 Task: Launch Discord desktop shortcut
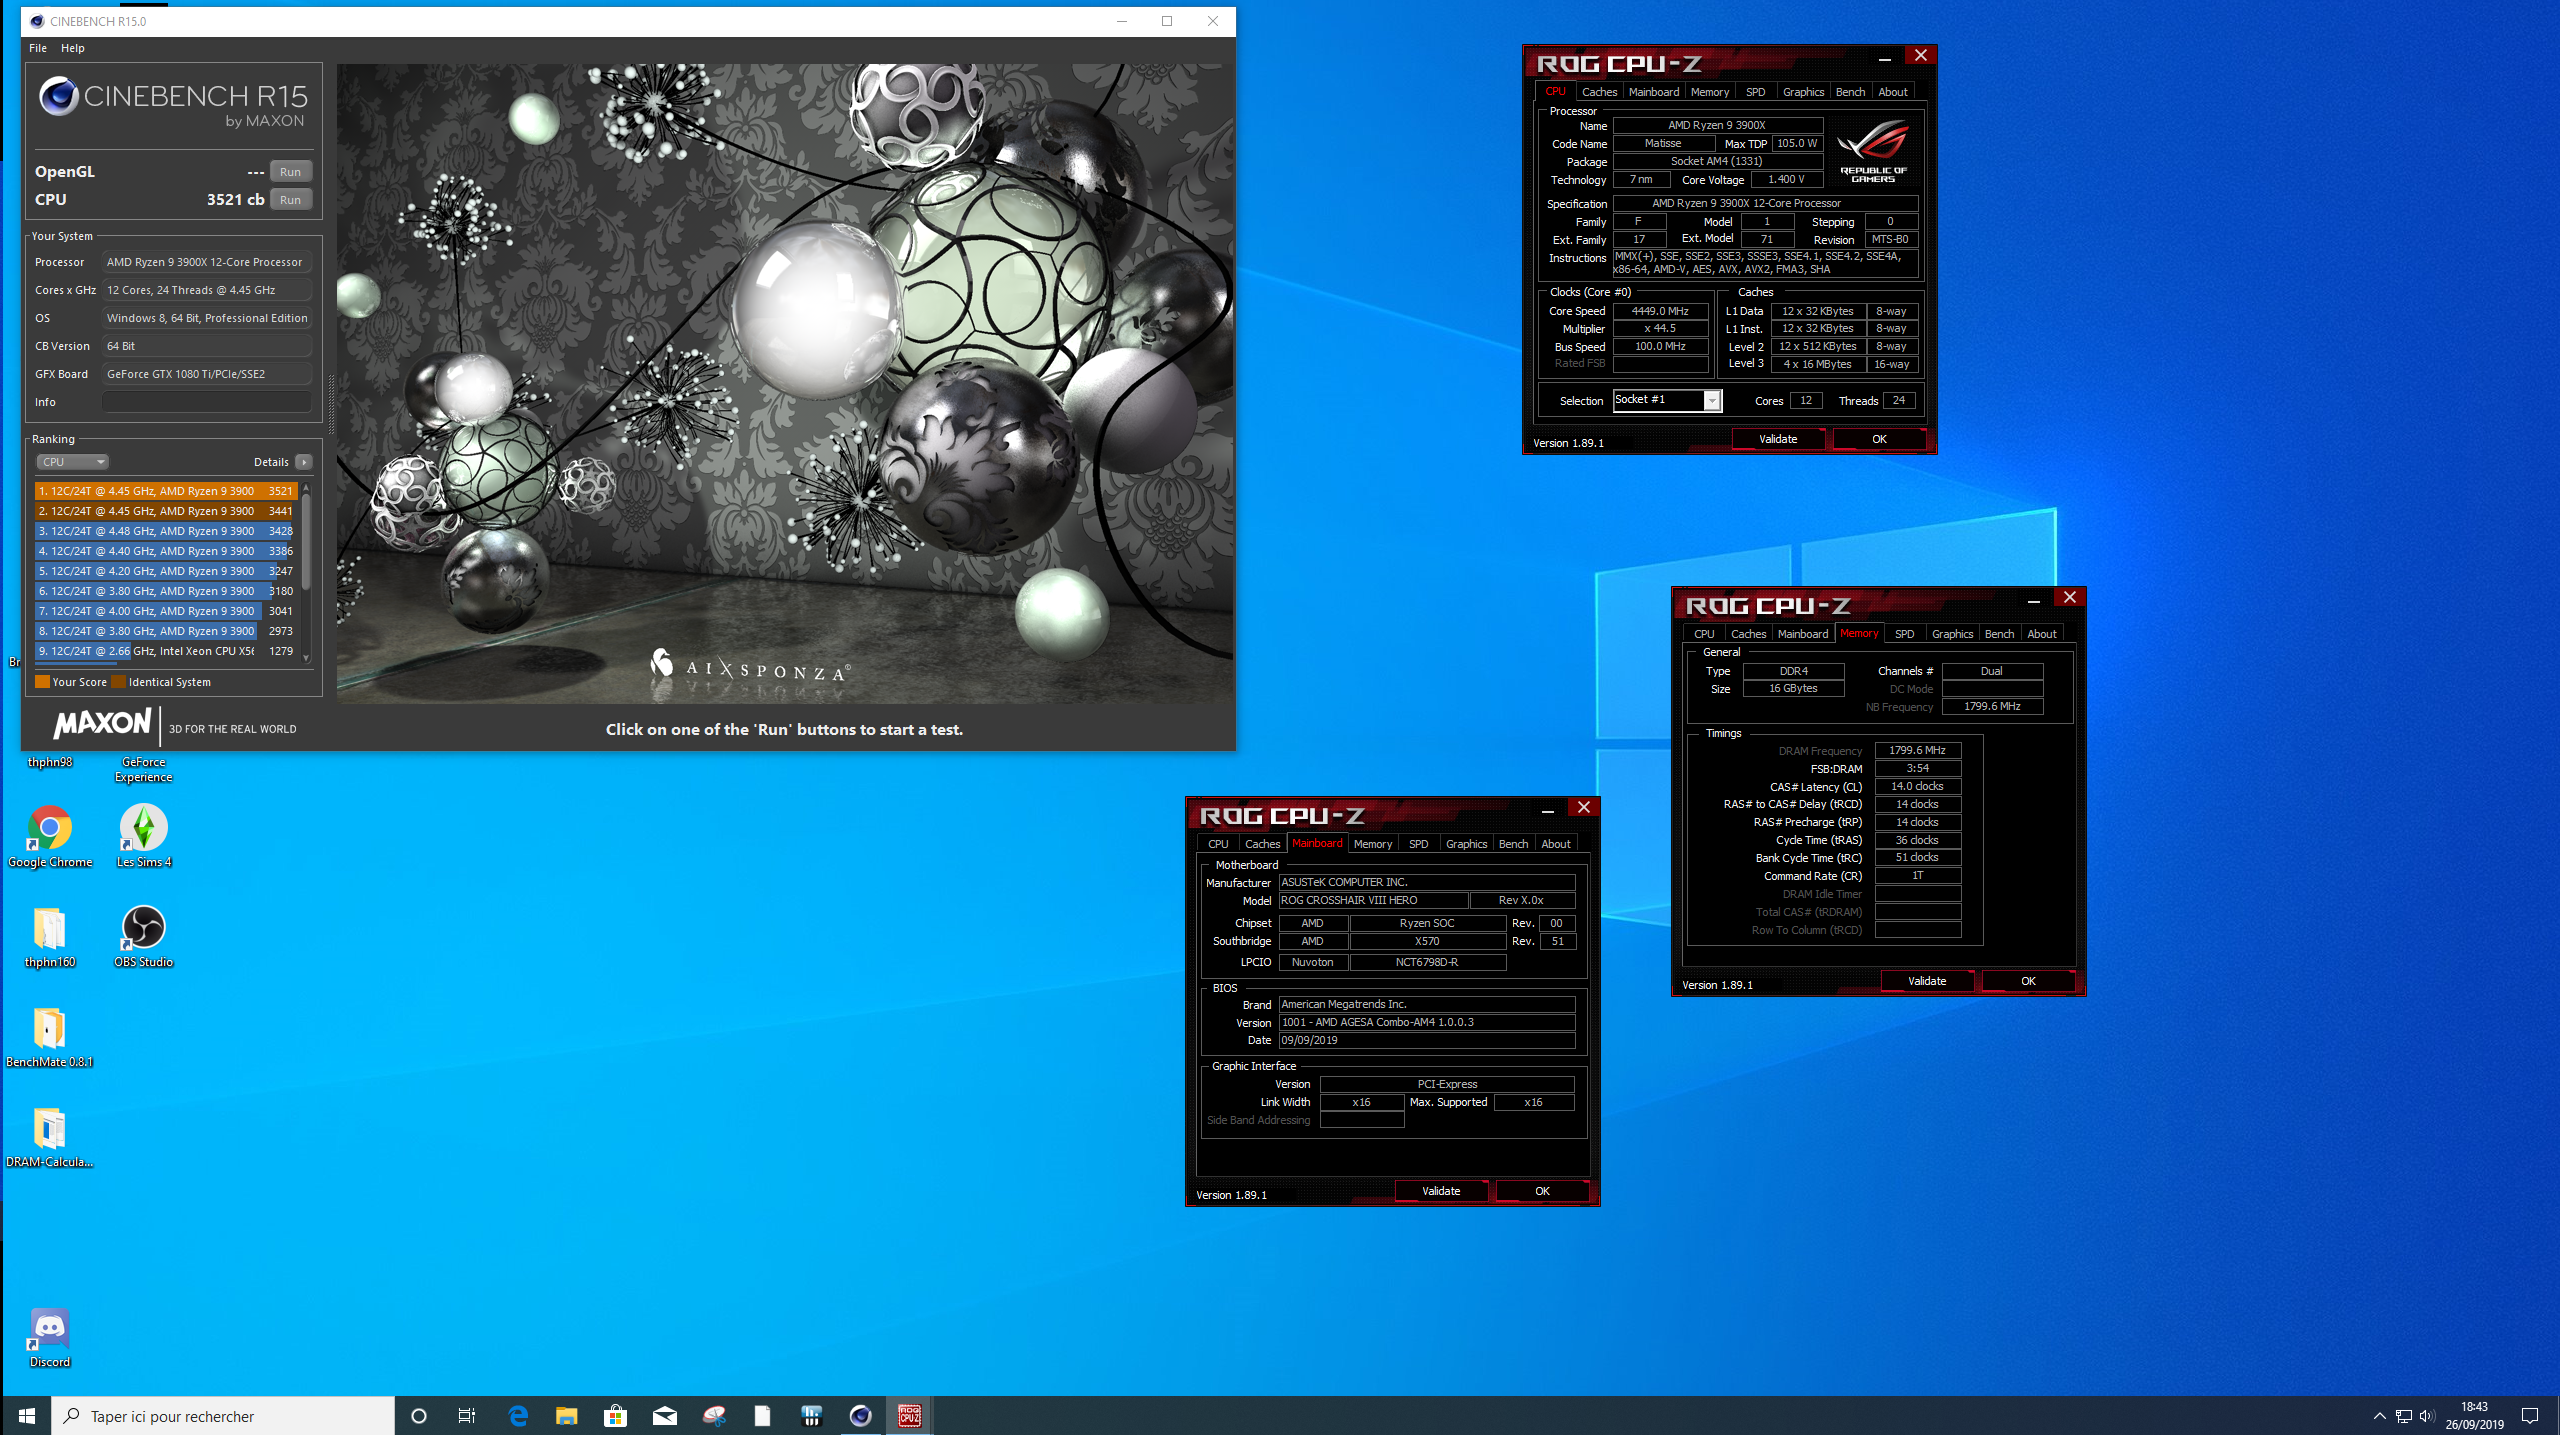point(50,1336)
